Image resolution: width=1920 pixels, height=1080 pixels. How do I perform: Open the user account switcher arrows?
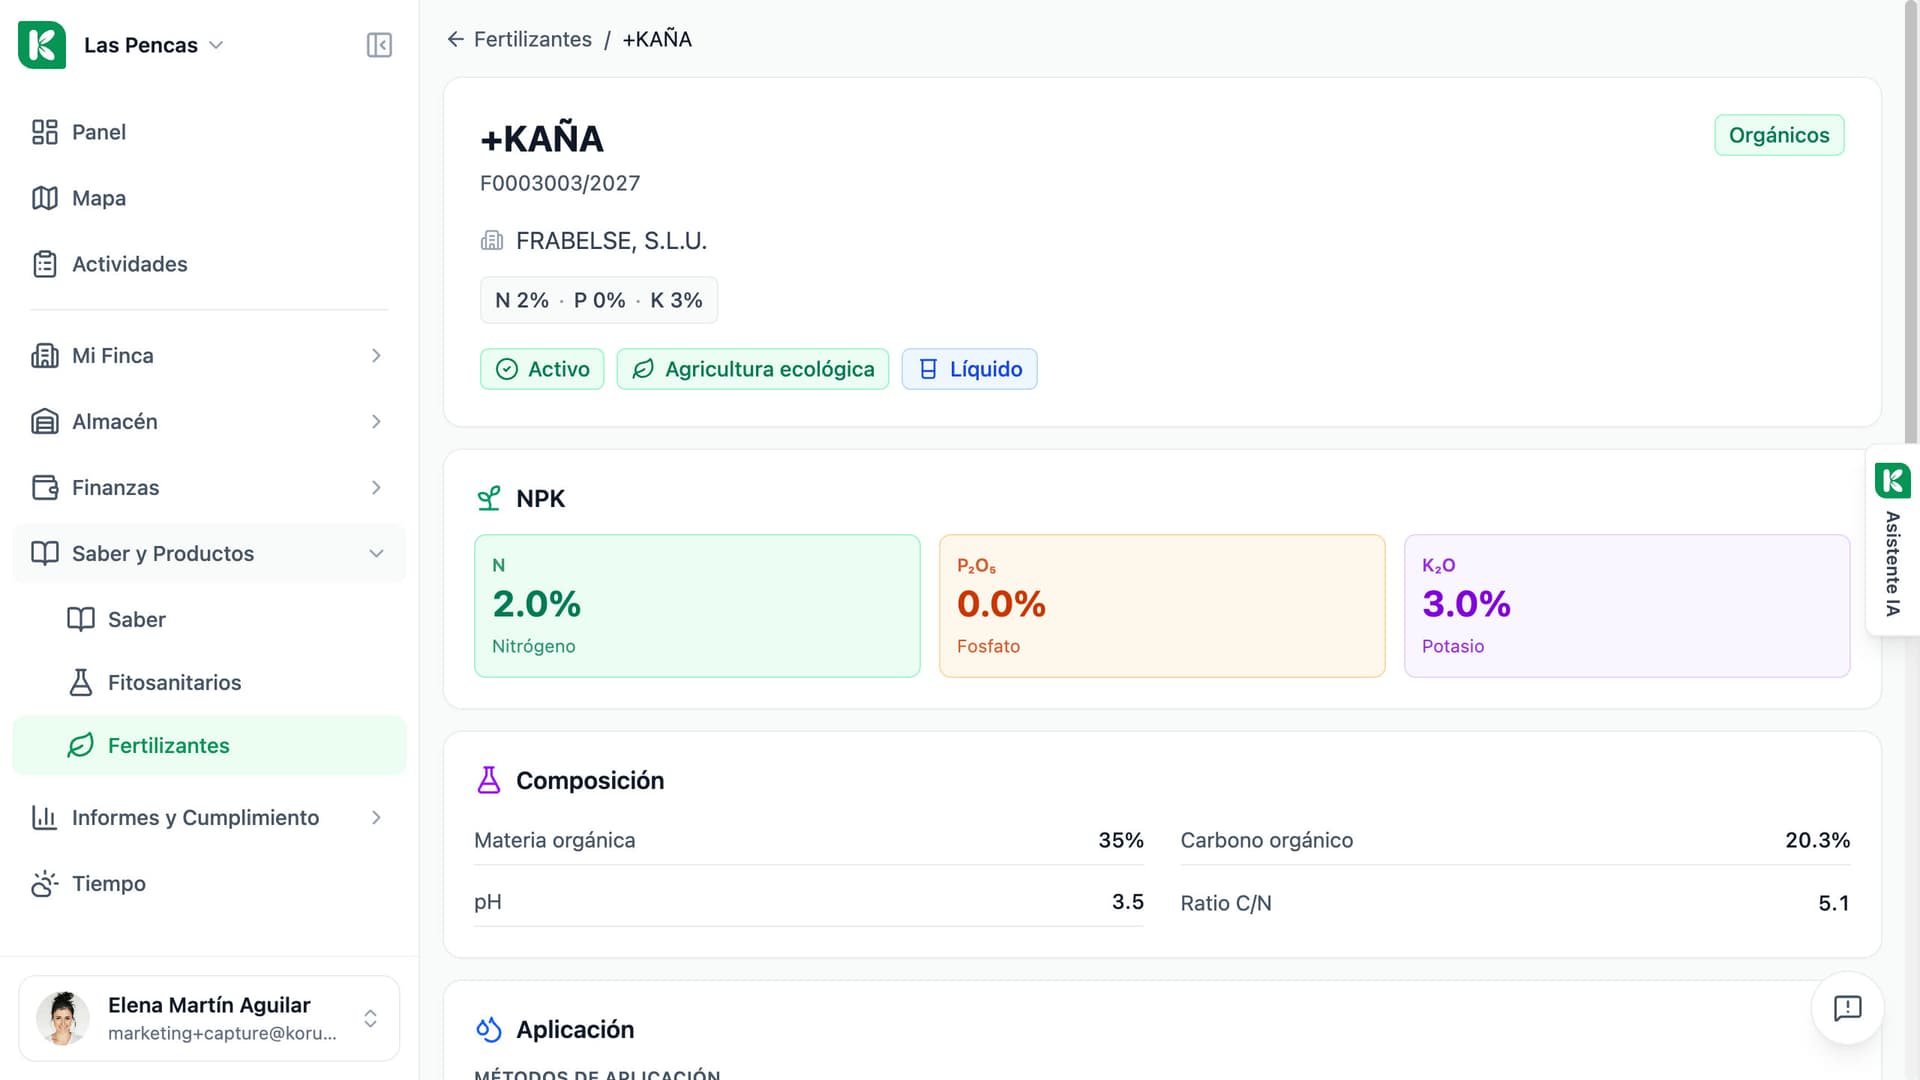(370, 1018)
